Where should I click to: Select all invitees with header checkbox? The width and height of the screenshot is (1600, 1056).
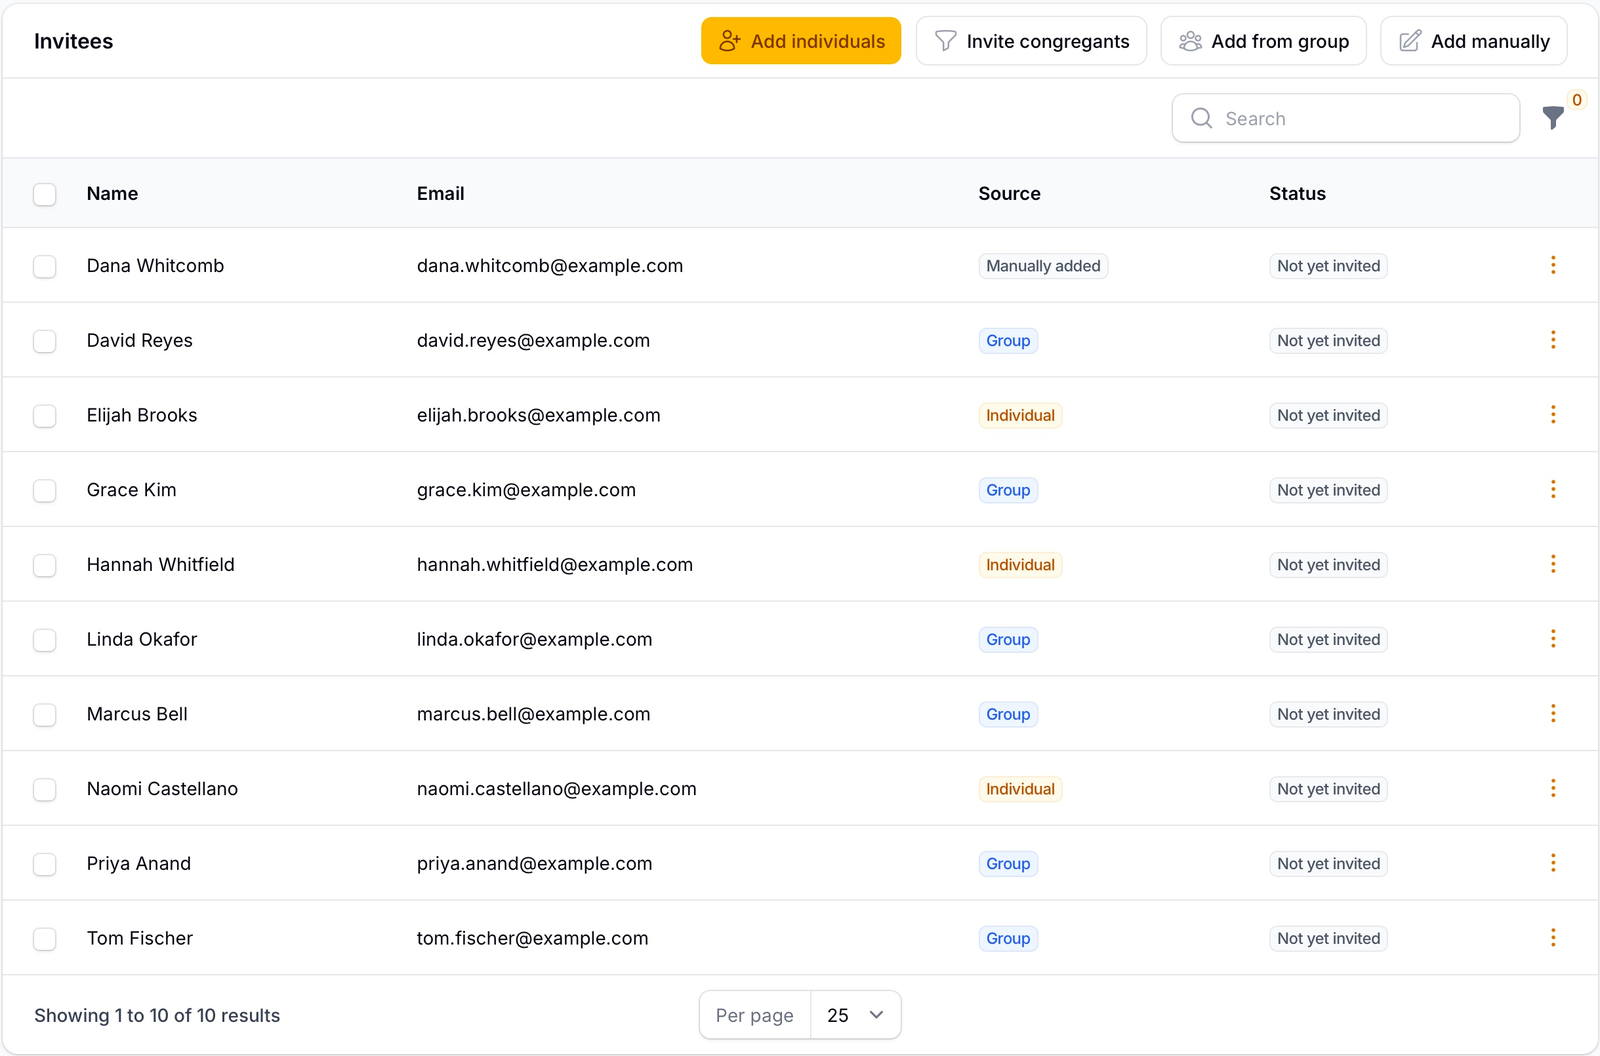45,194
